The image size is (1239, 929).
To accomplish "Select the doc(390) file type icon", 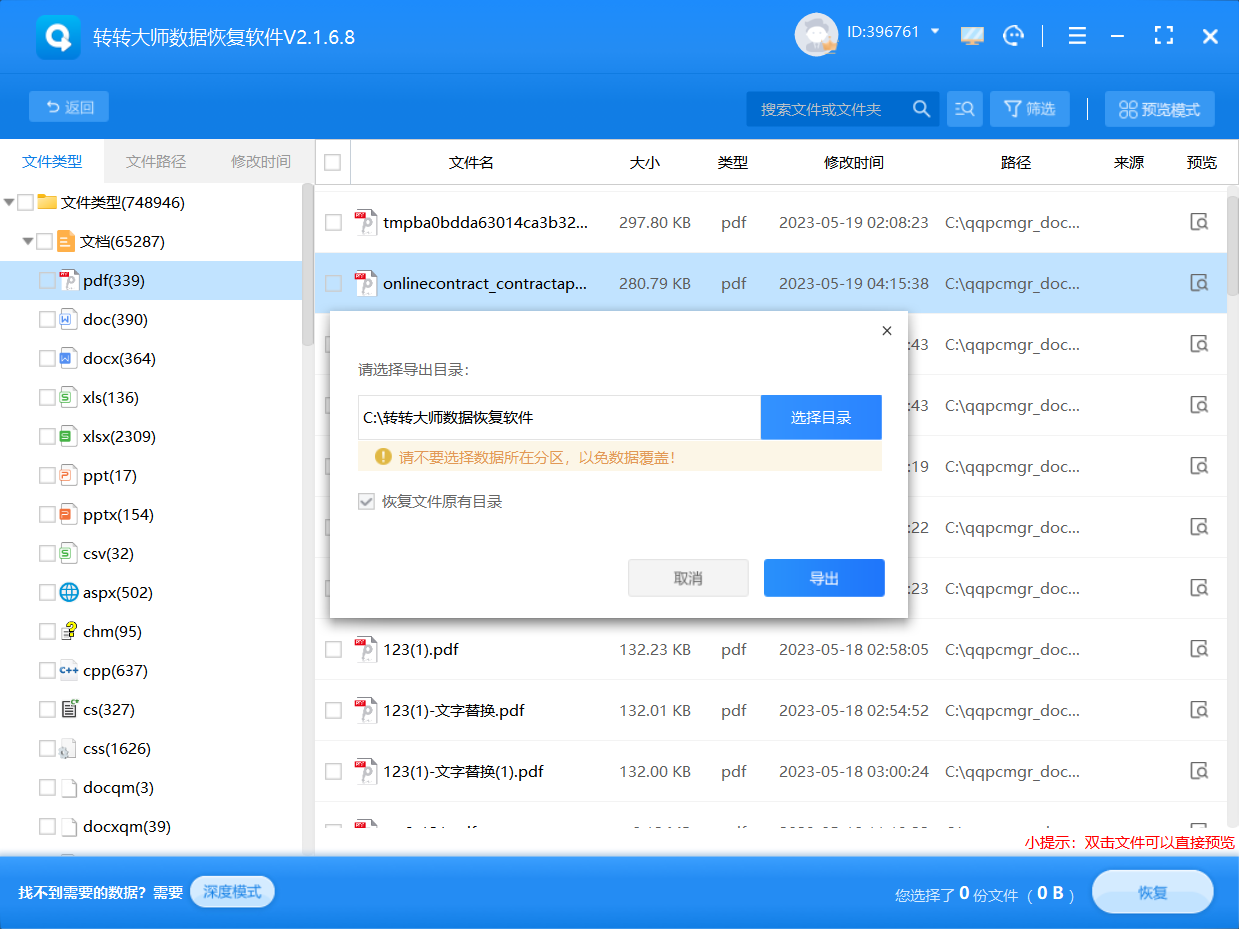I will coord(68,320).
